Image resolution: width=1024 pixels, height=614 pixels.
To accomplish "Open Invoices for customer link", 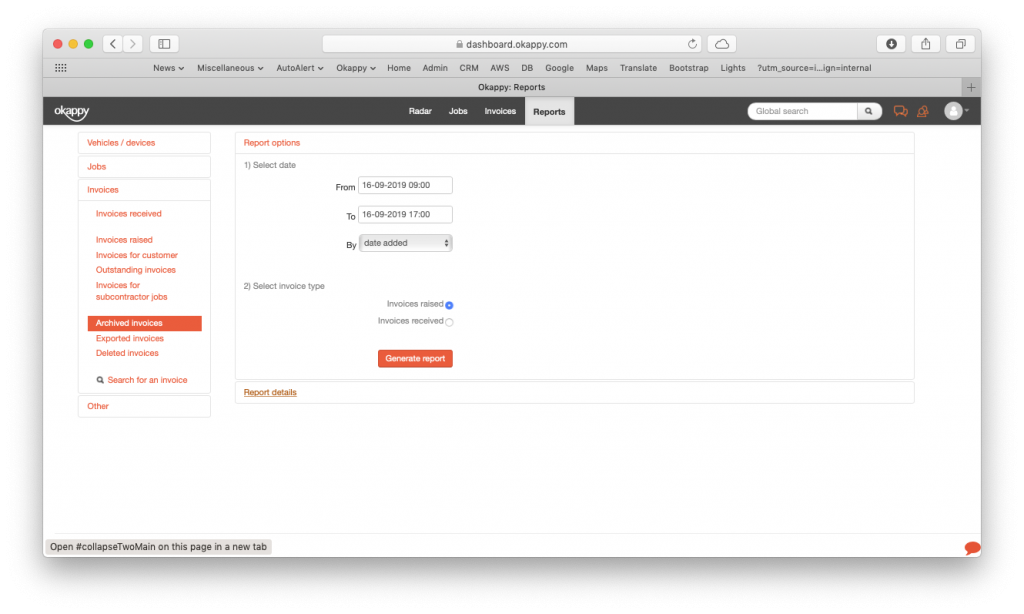I will [x=136, y=255].
